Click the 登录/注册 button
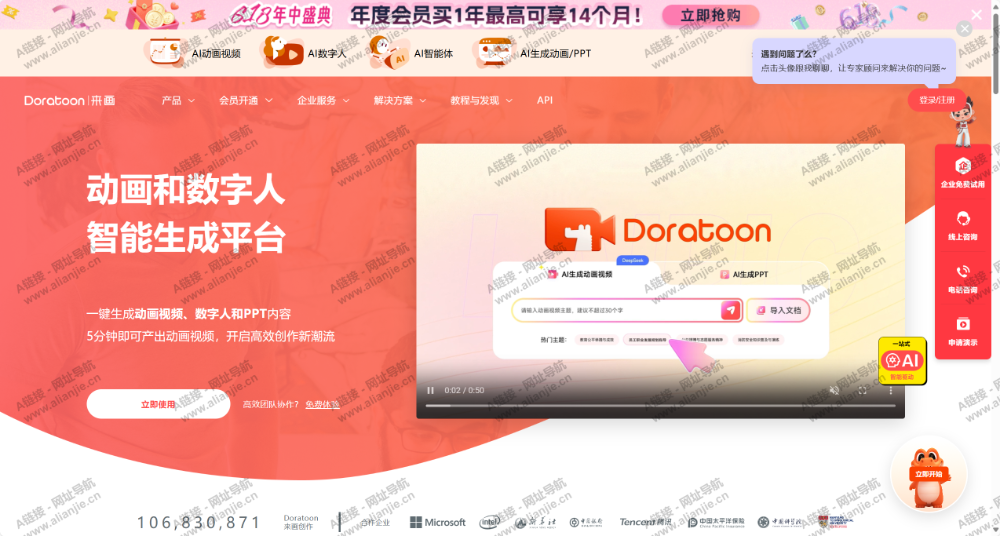Image resolution: width=1000 pixels, height=536 pixels. point(937,100)
